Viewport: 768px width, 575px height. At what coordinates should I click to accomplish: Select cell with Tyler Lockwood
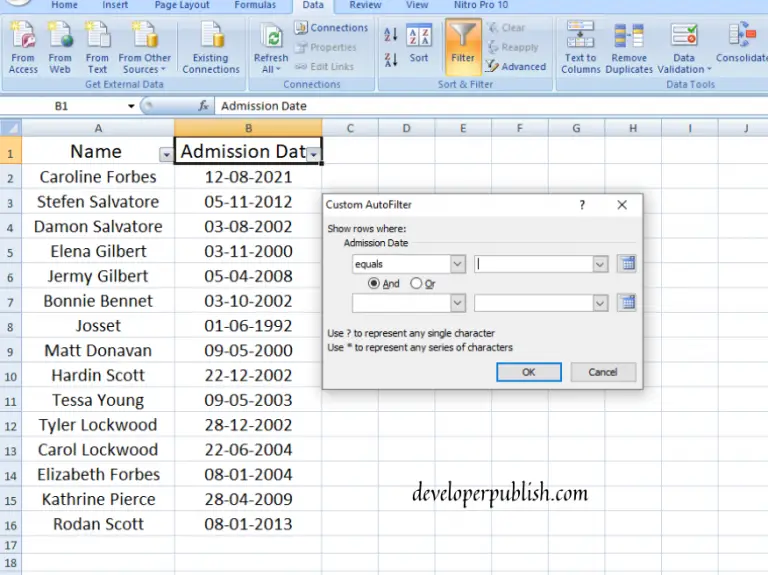(x=98, y=425)
